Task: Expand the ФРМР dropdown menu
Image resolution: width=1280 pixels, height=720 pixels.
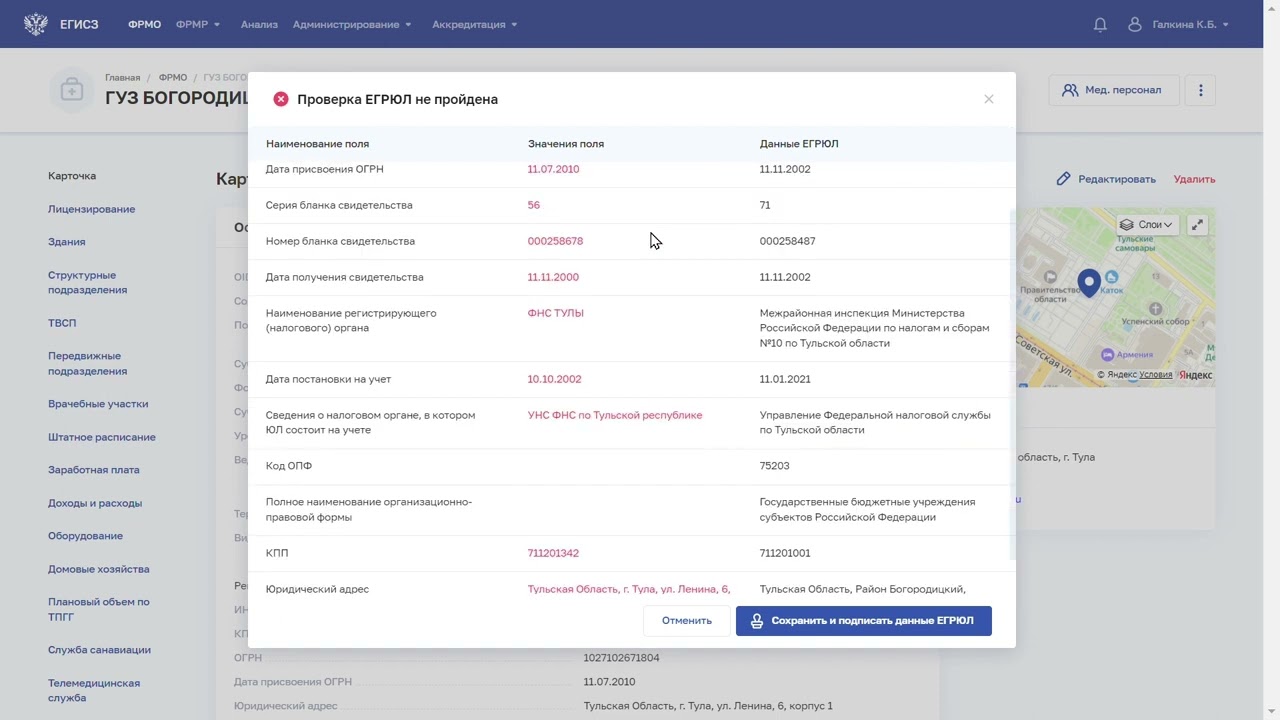Action: click(198, 24)
